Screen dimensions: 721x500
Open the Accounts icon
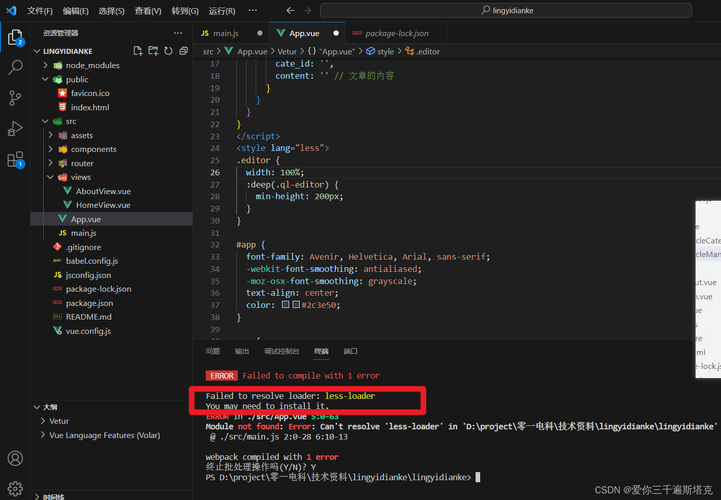click(x=15, y=458)
